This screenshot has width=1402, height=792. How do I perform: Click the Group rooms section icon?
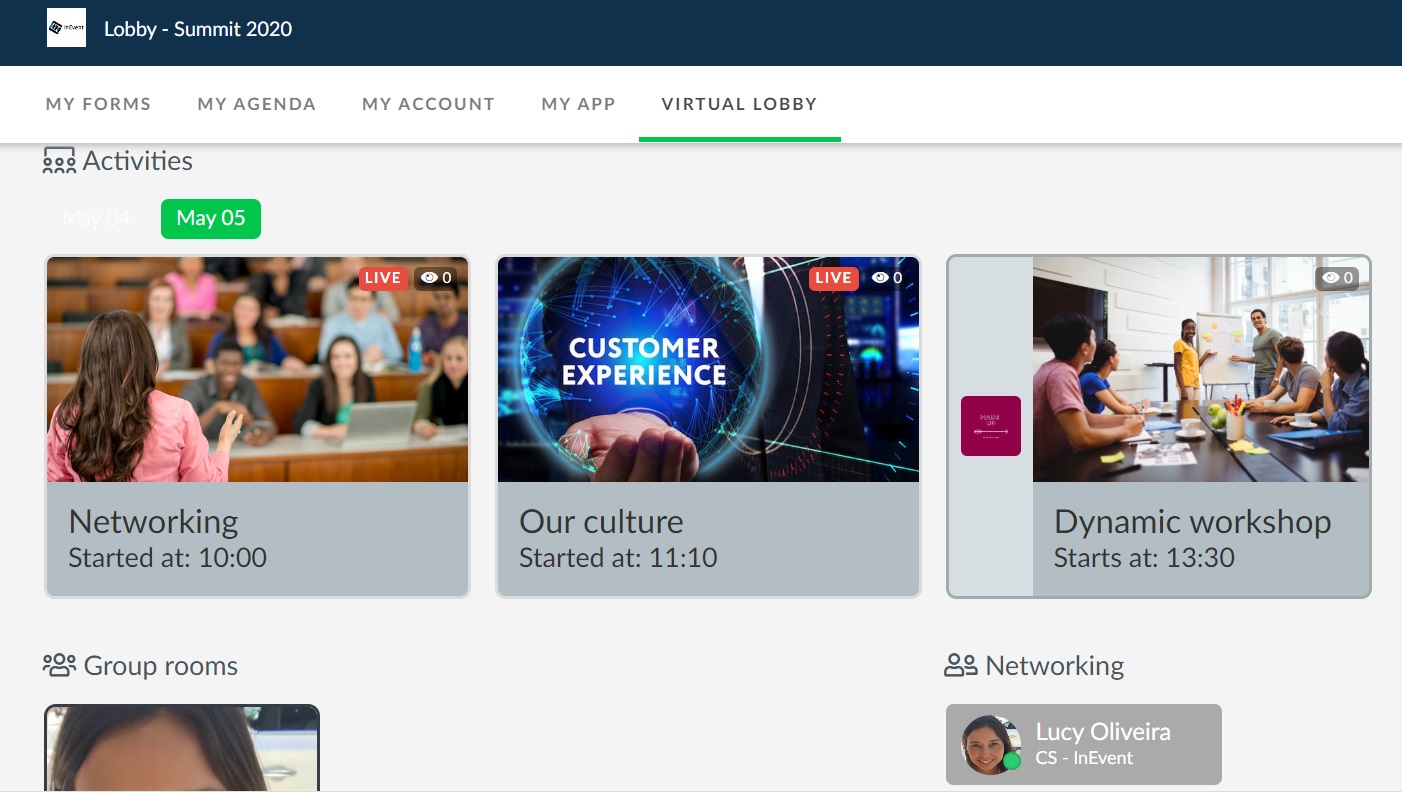pyautogui.click(x=60, y=665)
